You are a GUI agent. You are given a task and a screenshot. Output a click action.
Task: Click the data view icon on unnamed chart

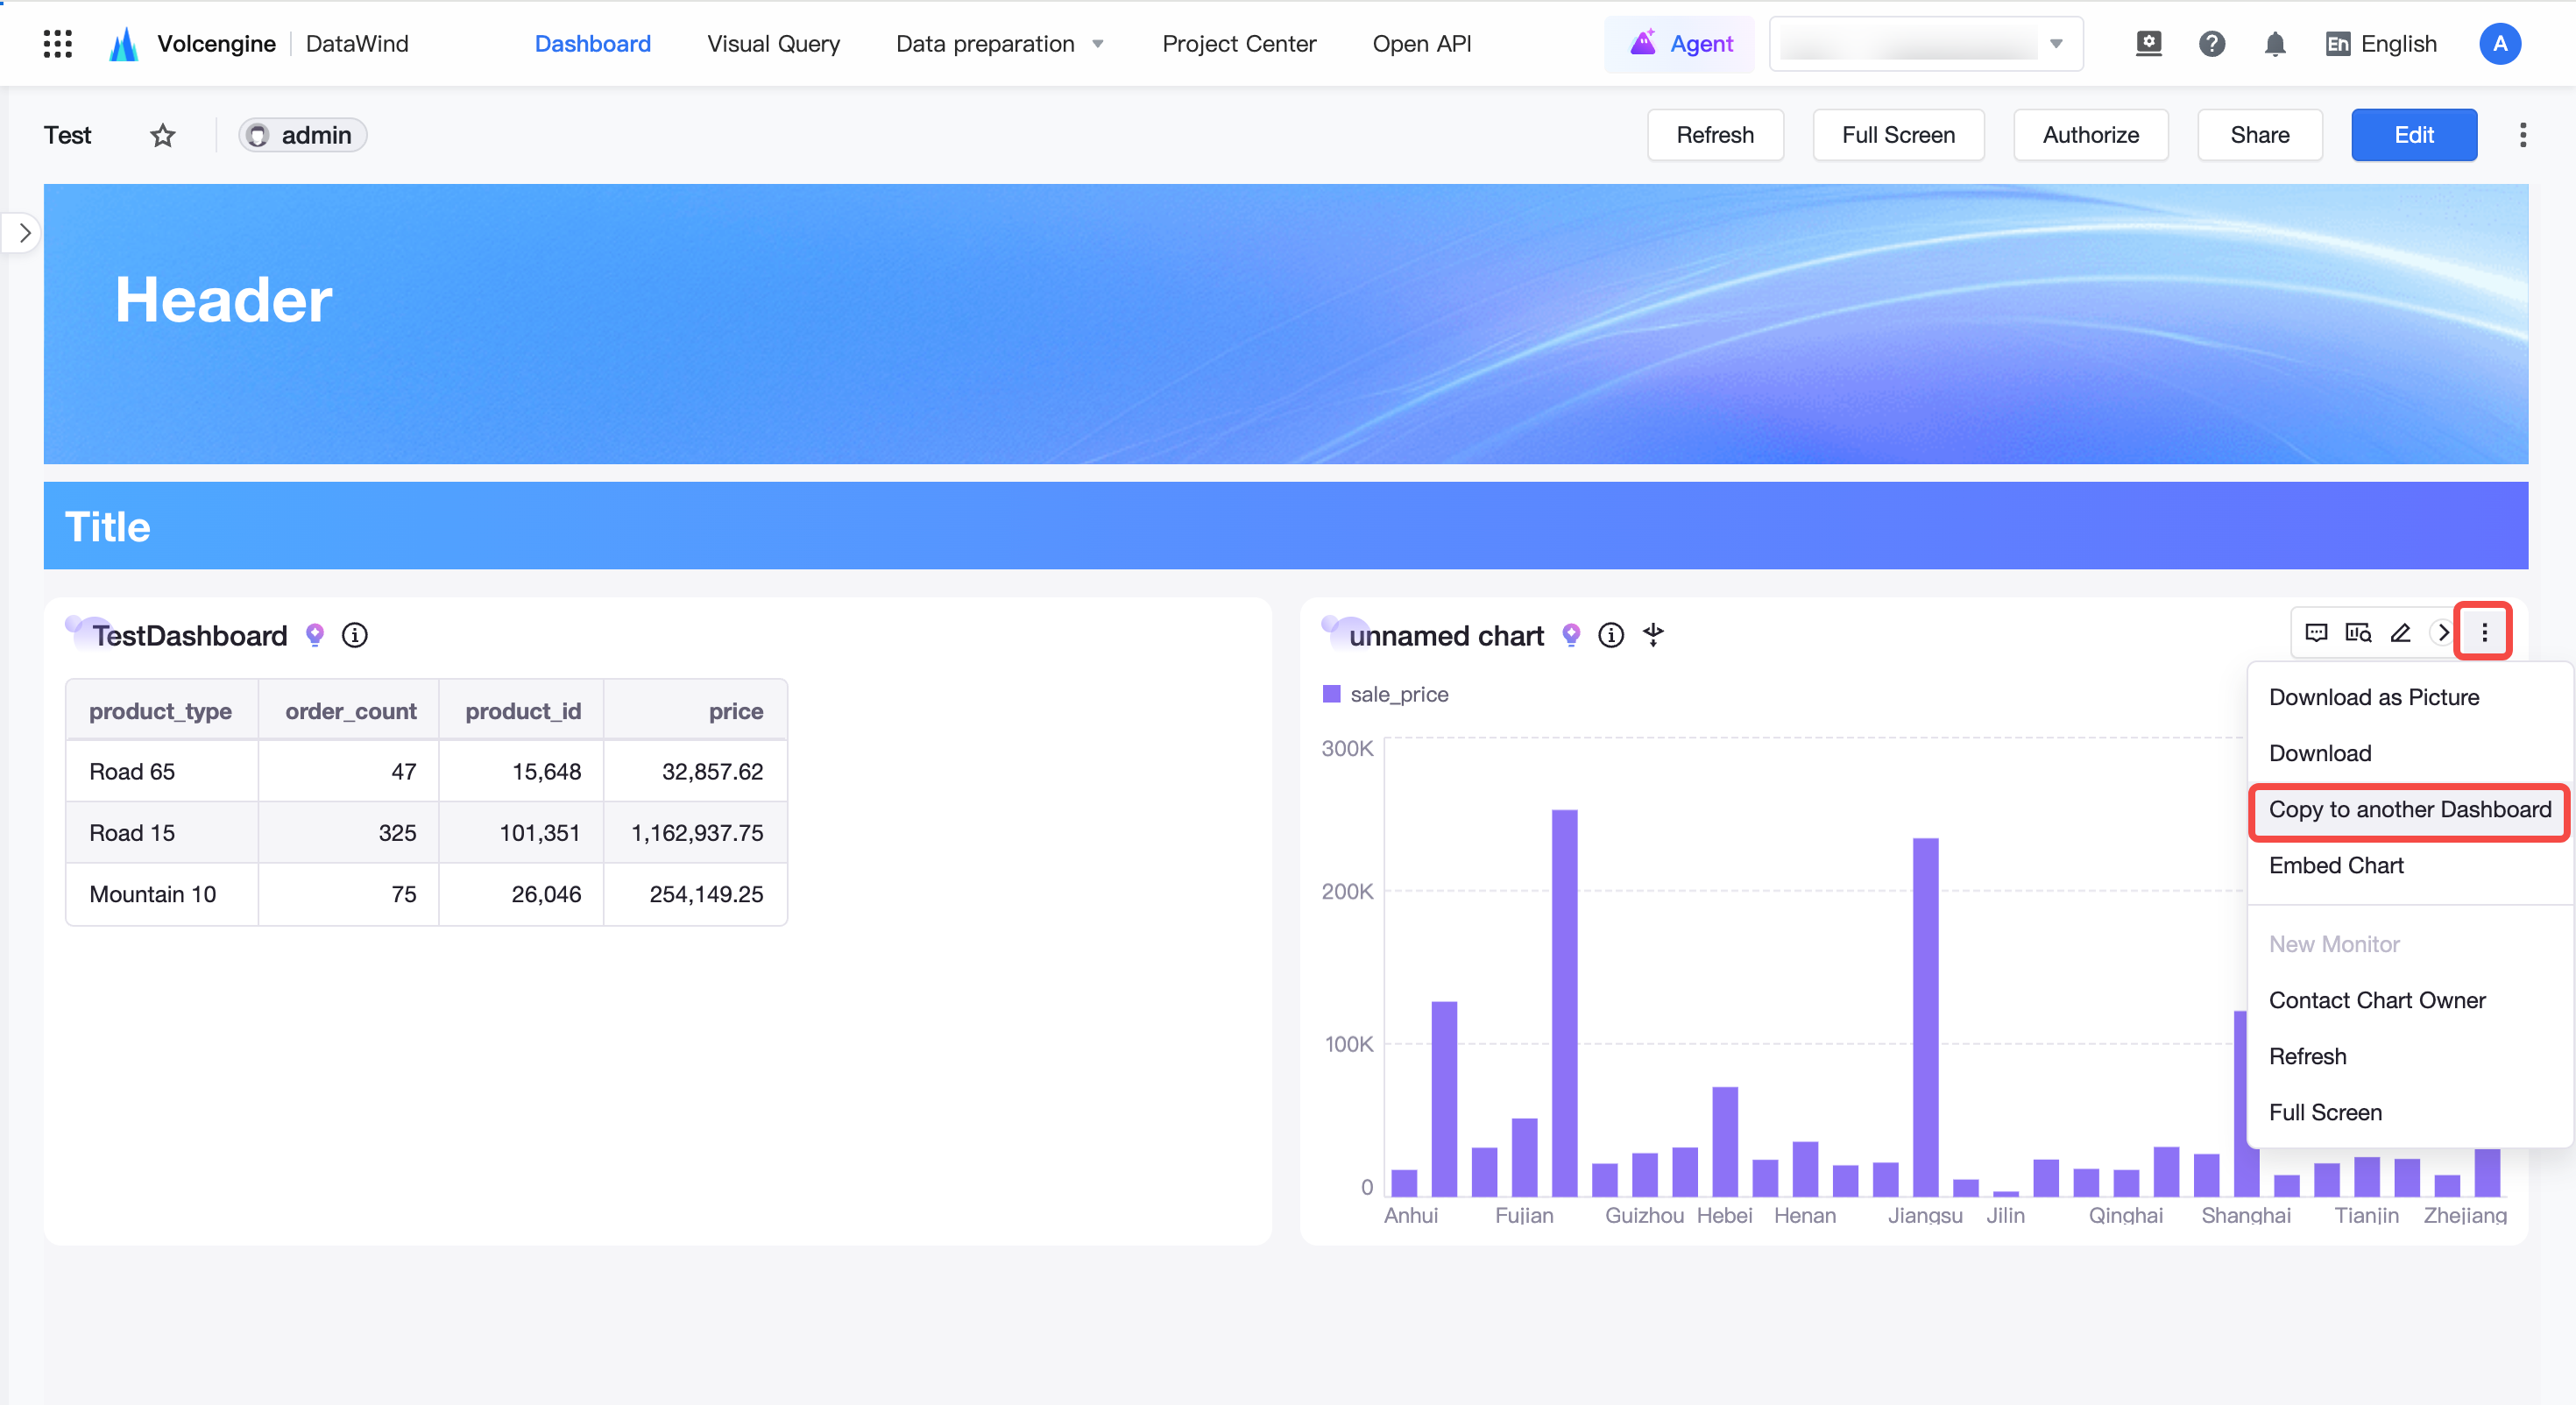tap(2358, 633)
